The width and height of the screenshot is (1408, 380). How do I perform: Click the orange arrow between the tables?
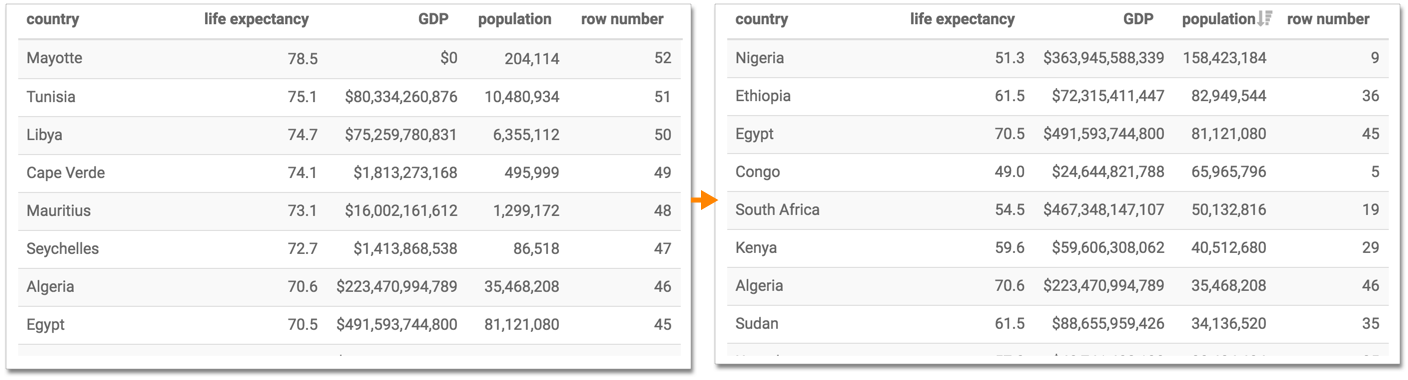click(x=705, y=201)
